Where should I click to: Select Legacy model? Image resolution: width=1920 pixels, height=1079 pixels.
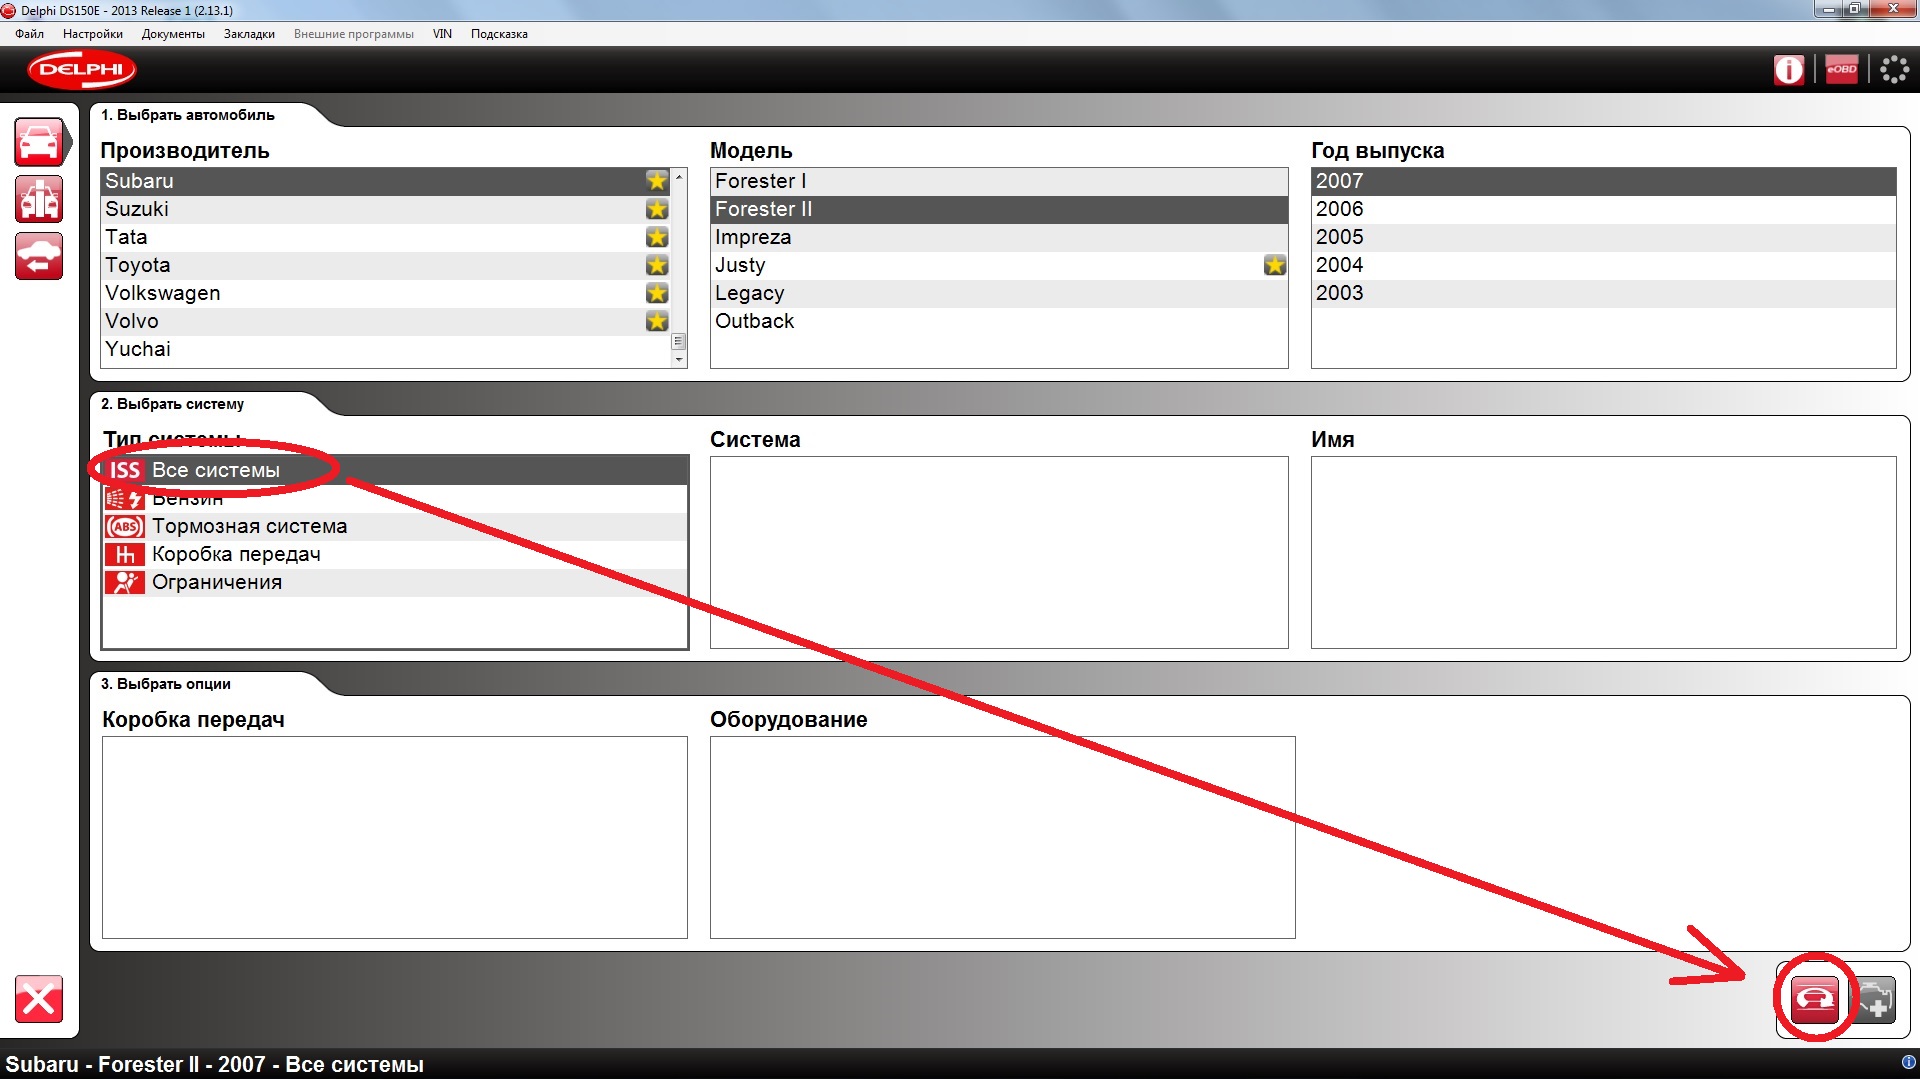999,293
